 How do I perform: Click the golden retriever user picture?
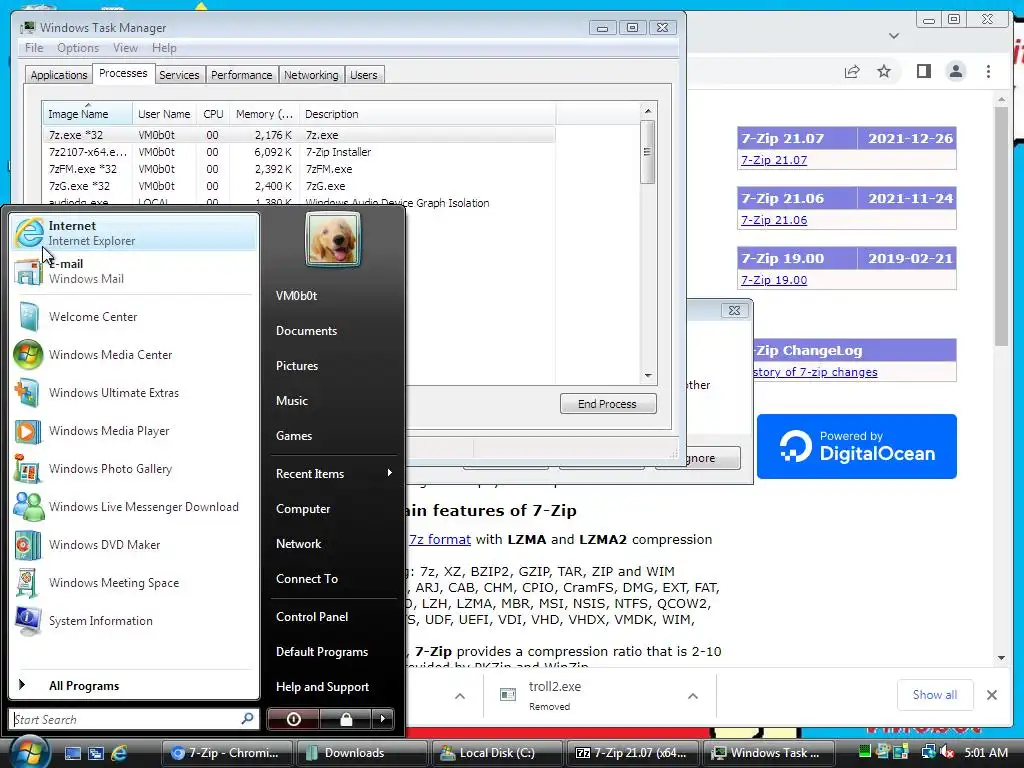click(332, 240)
